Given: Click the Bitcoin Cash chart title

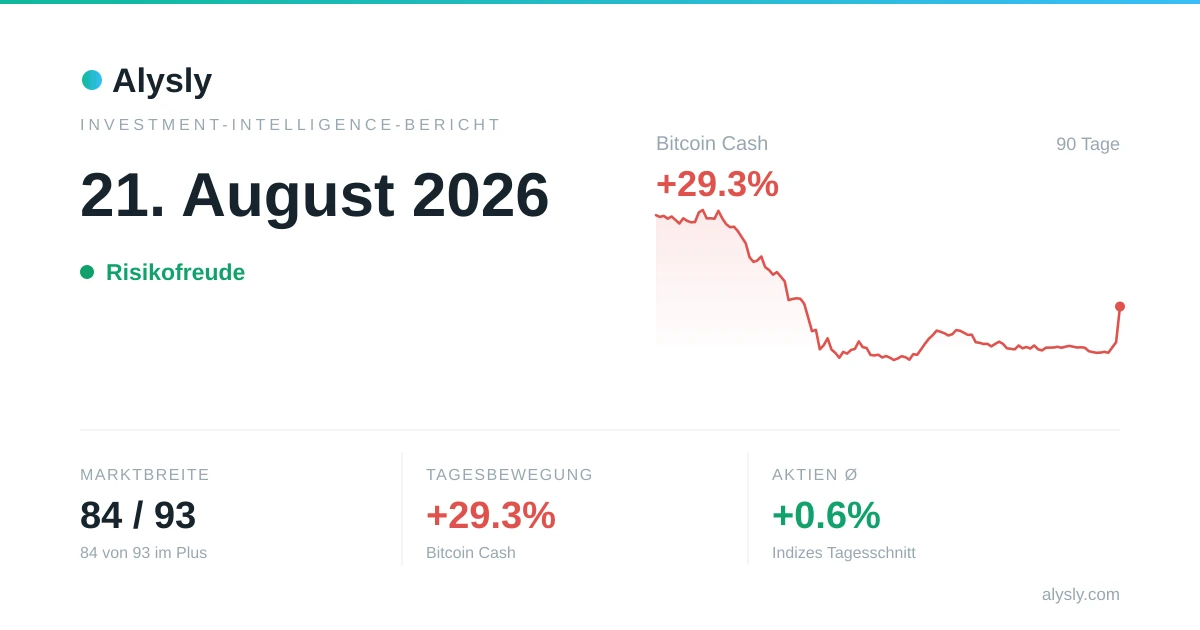Looking at the screenshot, I should point(712,143).
